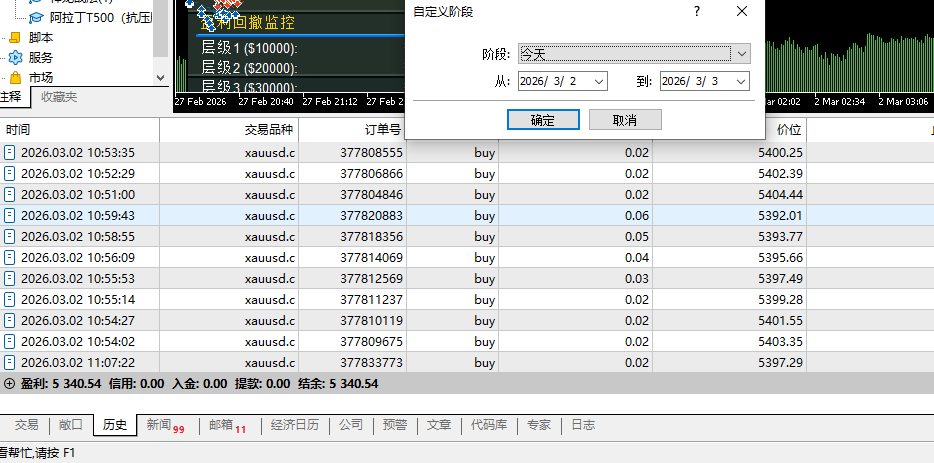This screenshot has height=463, width=934.
Task: Click the 取消 button
Action: 625,120
